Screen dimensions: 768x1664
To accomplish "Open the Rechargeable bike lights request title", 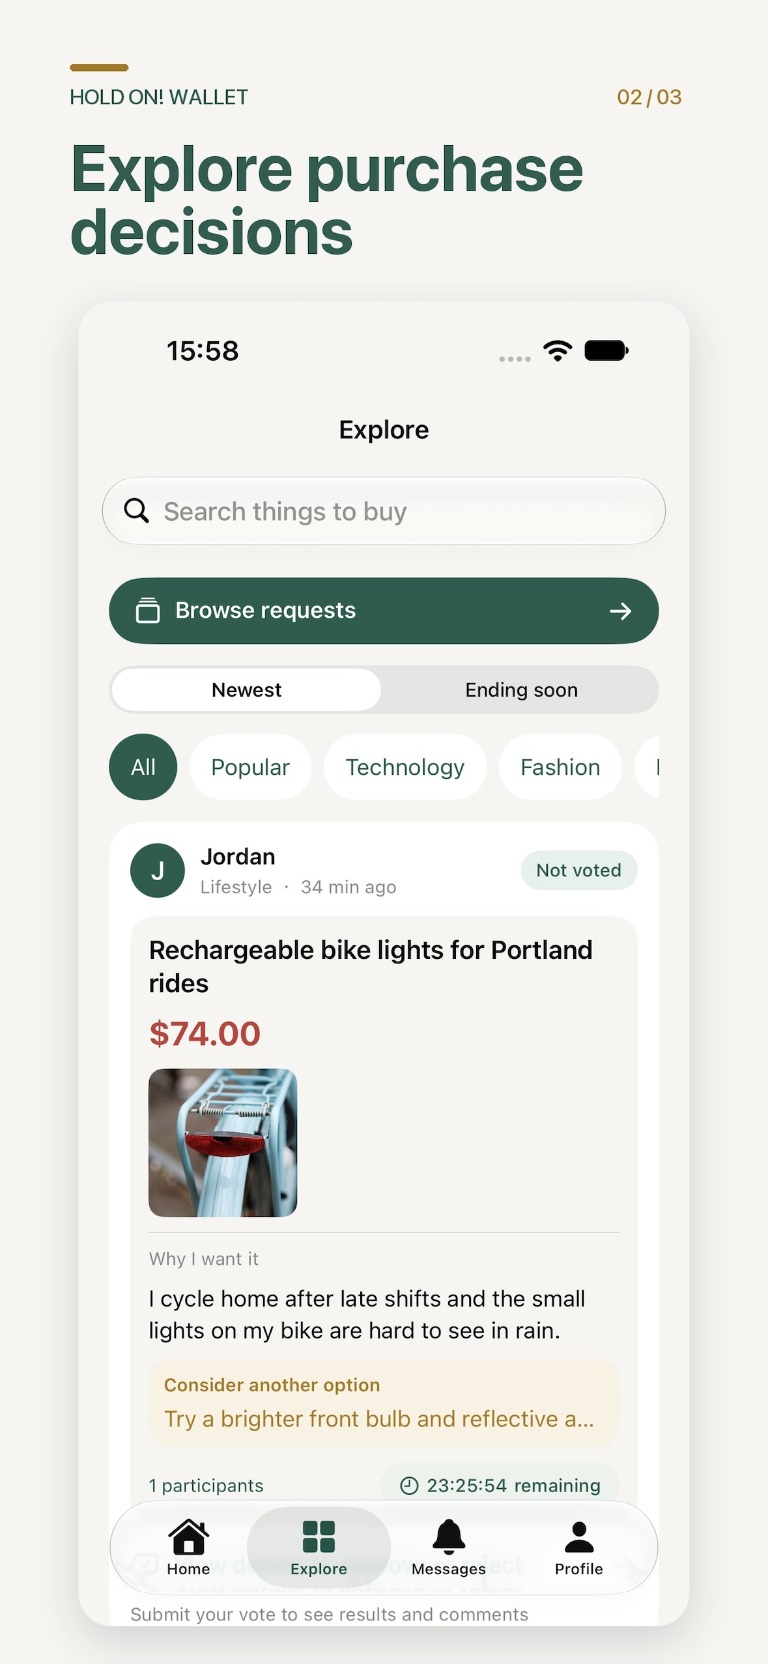I will (x=371, y=966).
